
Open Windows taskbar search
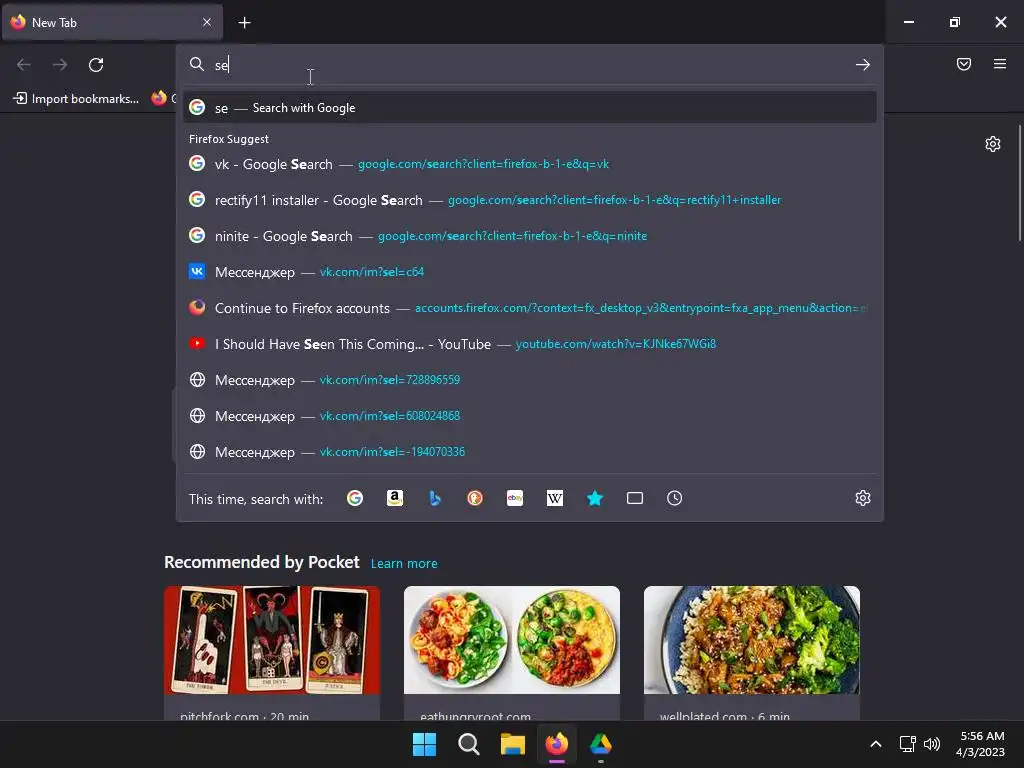(x=468, y=744)
